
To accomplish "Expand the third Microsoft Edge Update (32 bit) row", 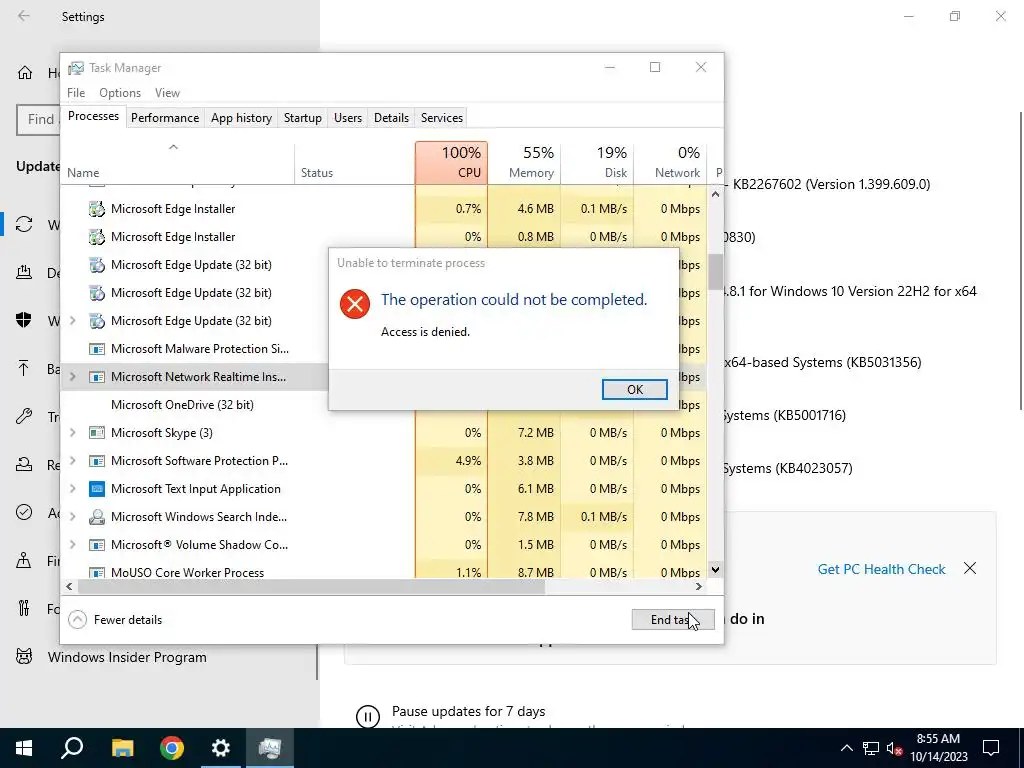I will 72,321.
